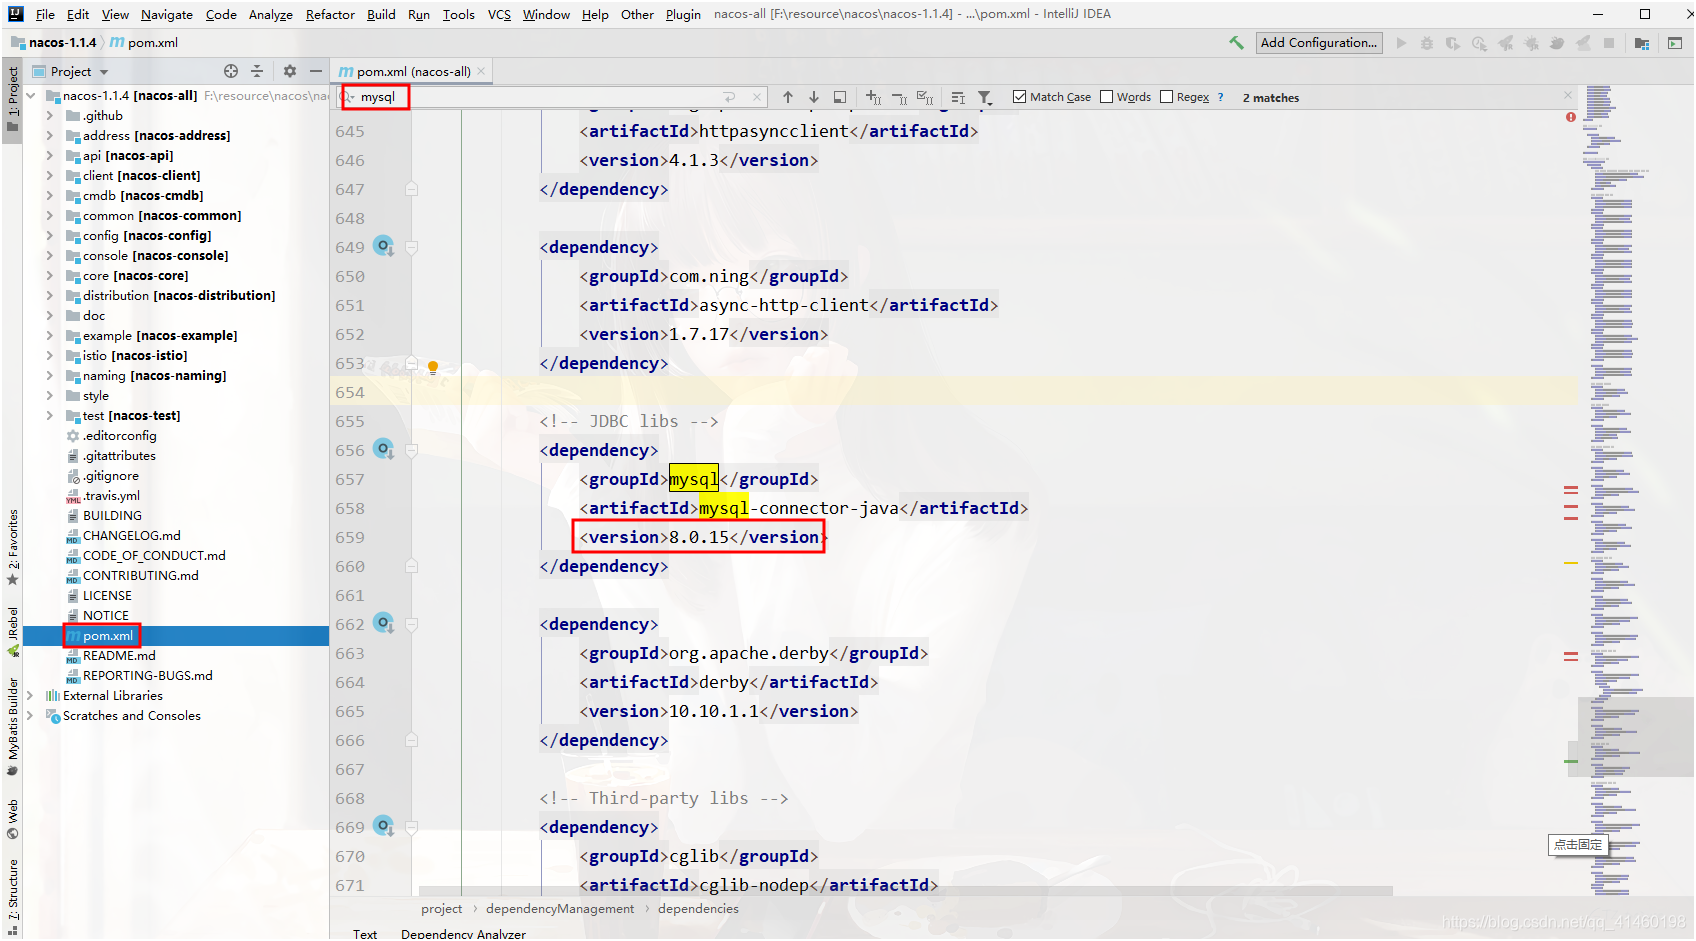This screenshot has width=1696, height=941.
Task: Expand the .github folder
Action: 50,116
